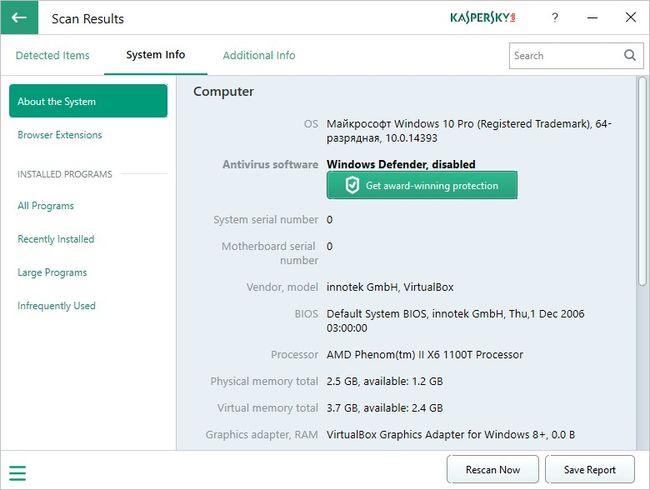The width and height of the screenshot is (650, 490).
Task: Click the Motherboard serial number value
Action: [x=329, y=246]
